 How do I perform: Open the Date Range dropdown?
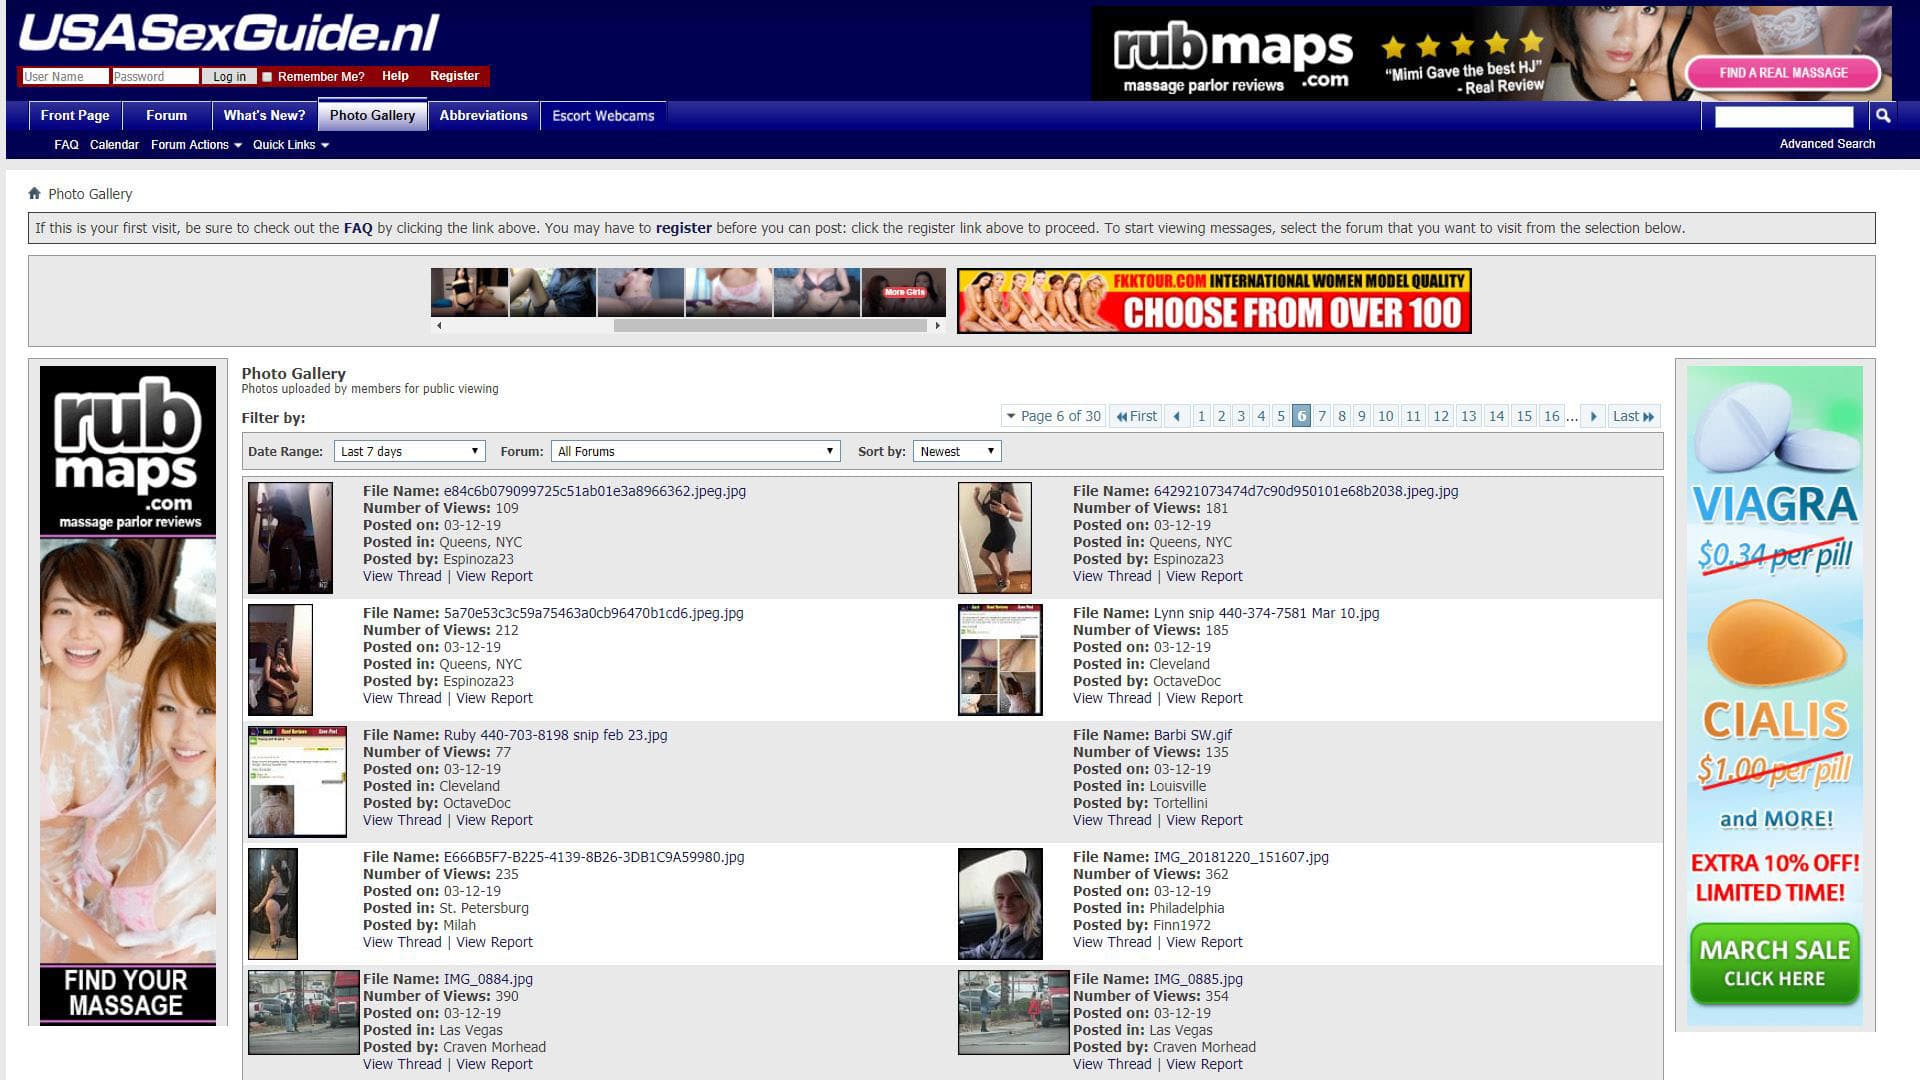[410, 452]
